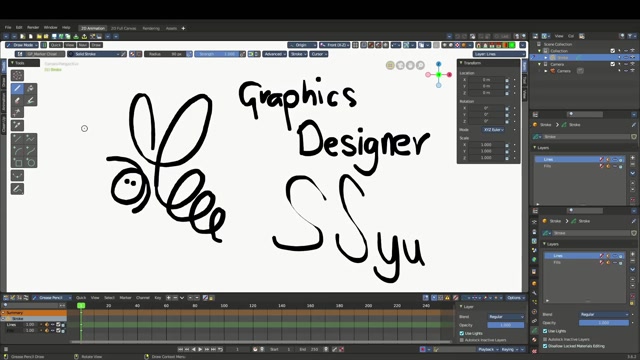Click the viewport navigation axis gizmo
Screen dimensions: 640x360
tap(438, 75)
